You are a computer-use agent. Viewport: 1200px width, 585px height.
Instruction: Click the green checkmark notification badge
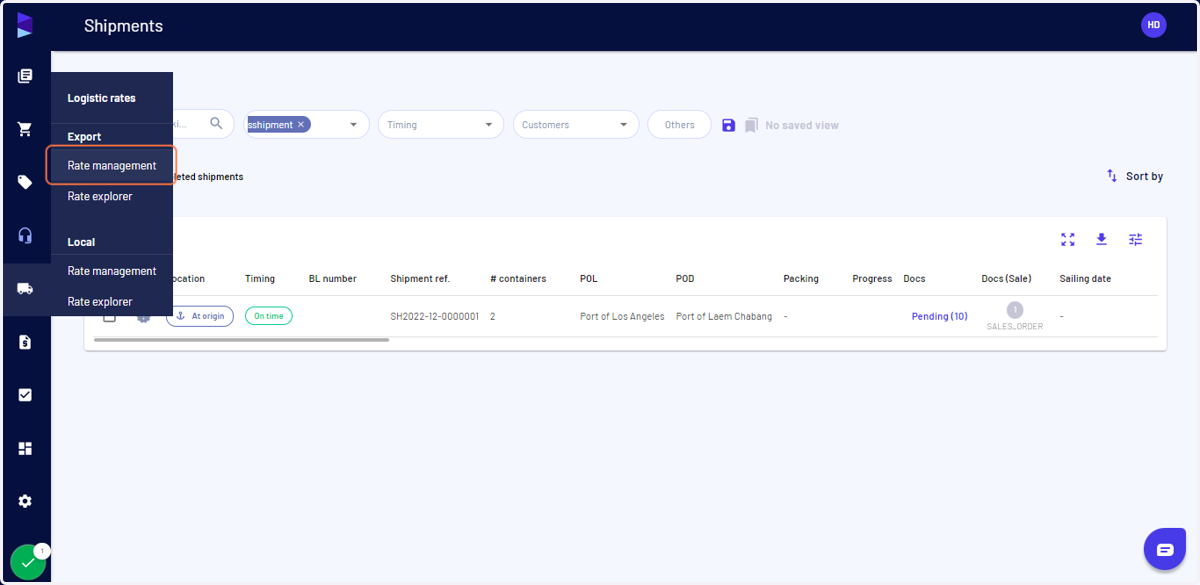tap(27, 562)
